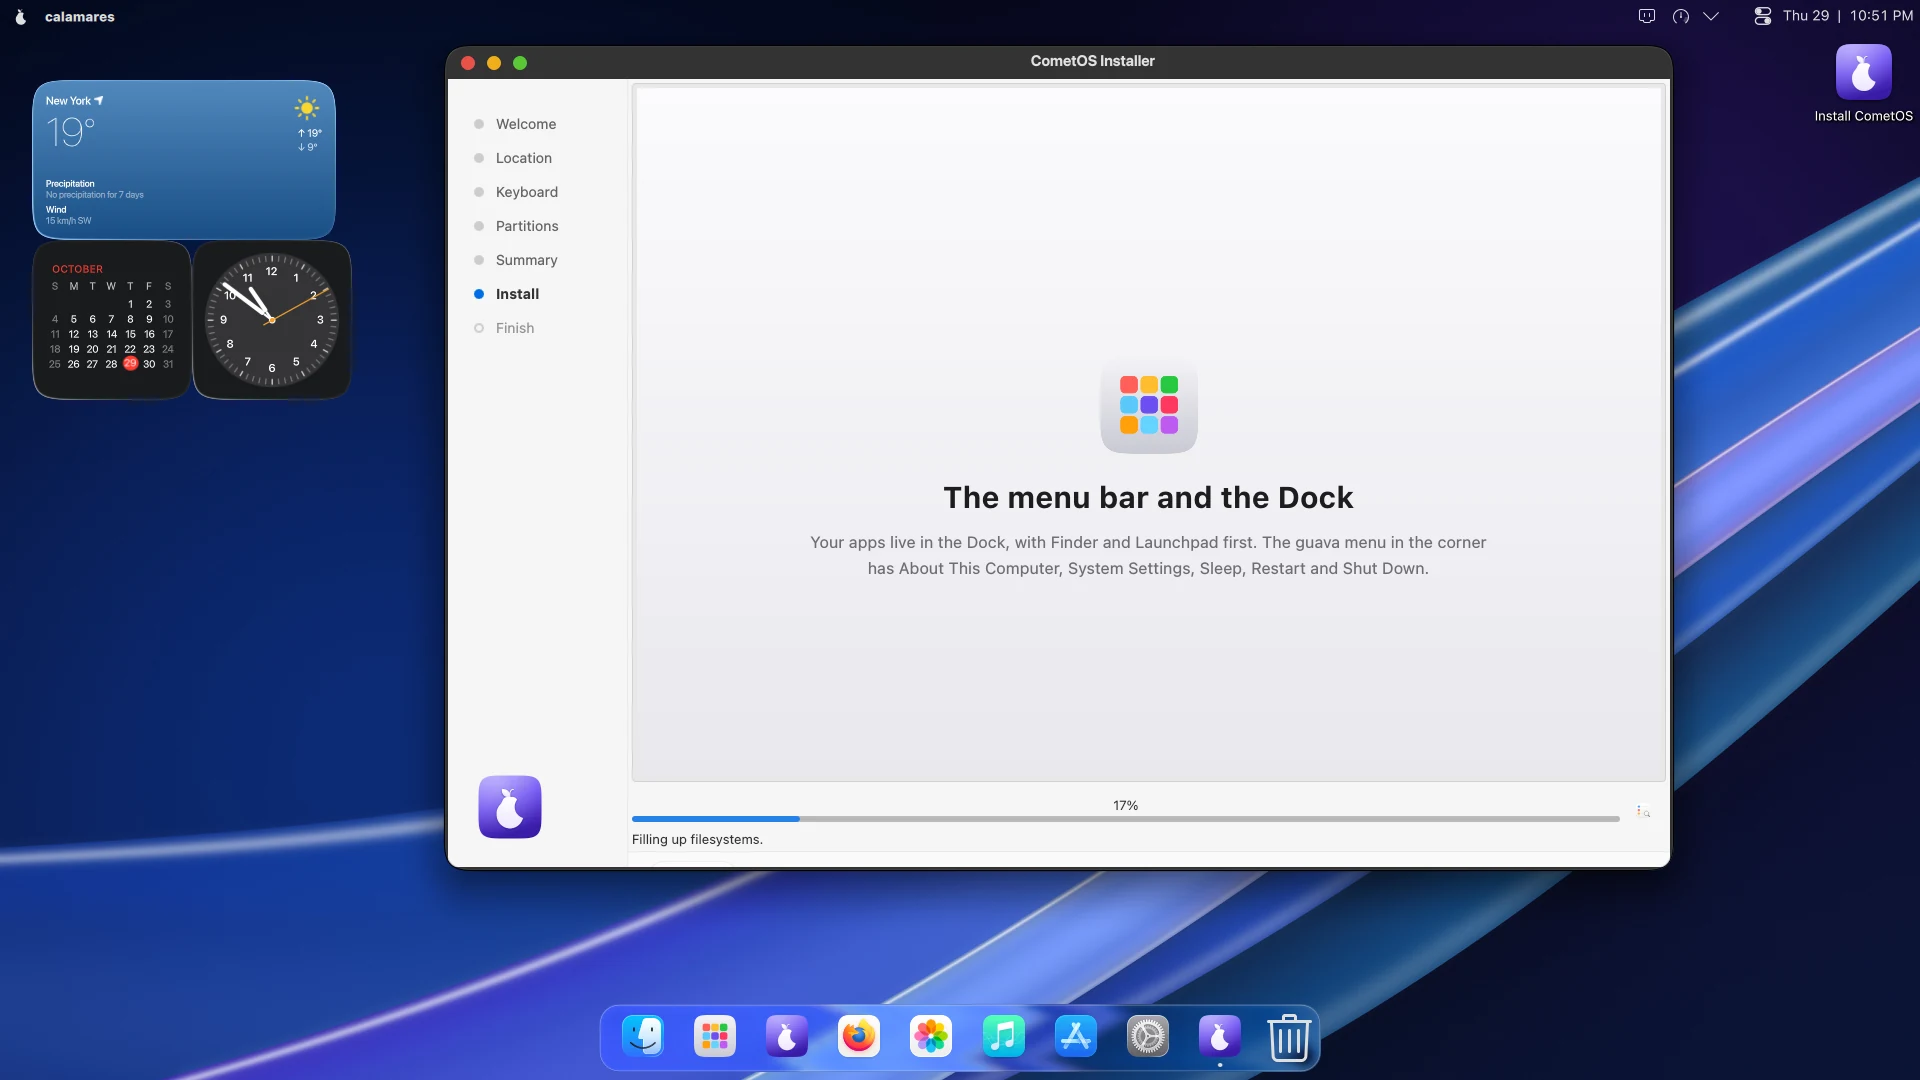The width and height of the screenshot is (1920, 1080).
Task: Click the CometOS Installer window title
Action: (1092, 61)
